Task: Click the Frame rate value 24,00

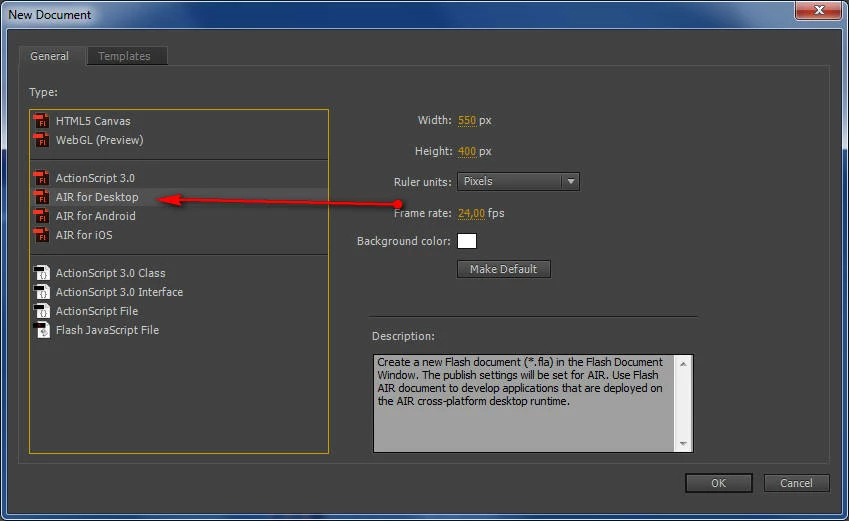Action: (x=471, y=213)
